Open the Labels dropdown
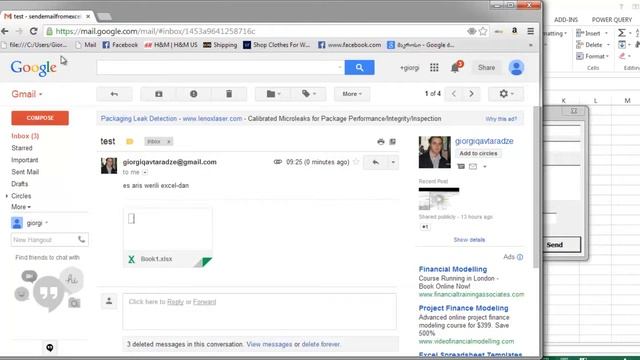Viewport: 640px width, 360px height. [309, 94]
